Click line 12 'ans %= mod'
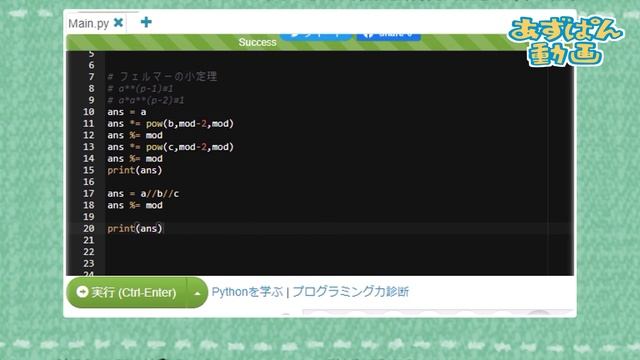The height and width of the screenshot is (360, 640). pyautogui.click(x=135, y=136)
